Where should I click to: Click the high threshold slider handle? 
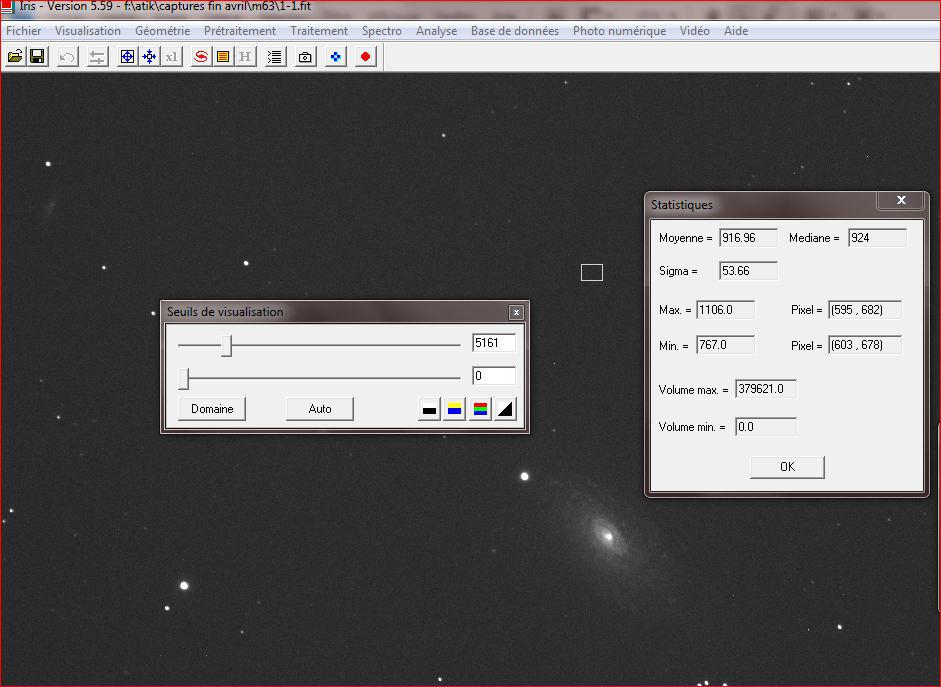coord(226,346)
